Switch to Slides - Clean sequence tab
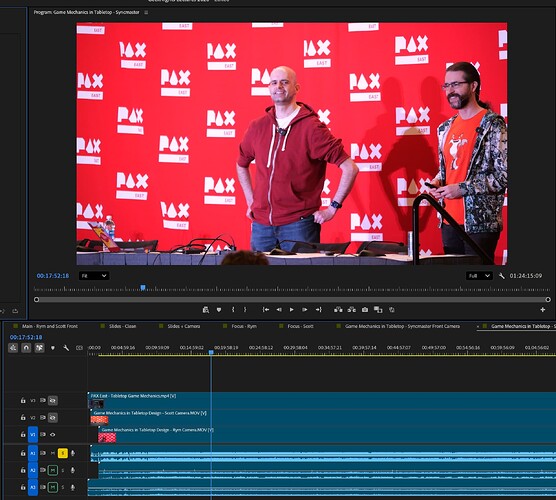556x500 pixels. pos(123,326)
